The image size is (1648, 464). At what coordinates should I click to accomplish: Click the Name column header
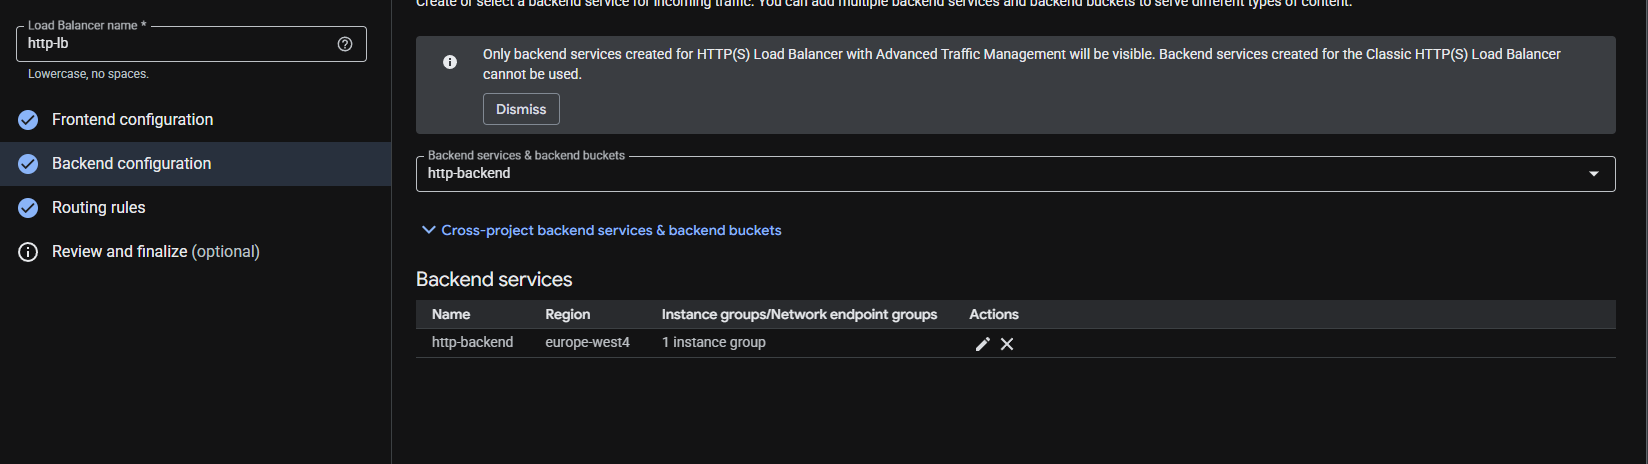click(x=451, y=314)
